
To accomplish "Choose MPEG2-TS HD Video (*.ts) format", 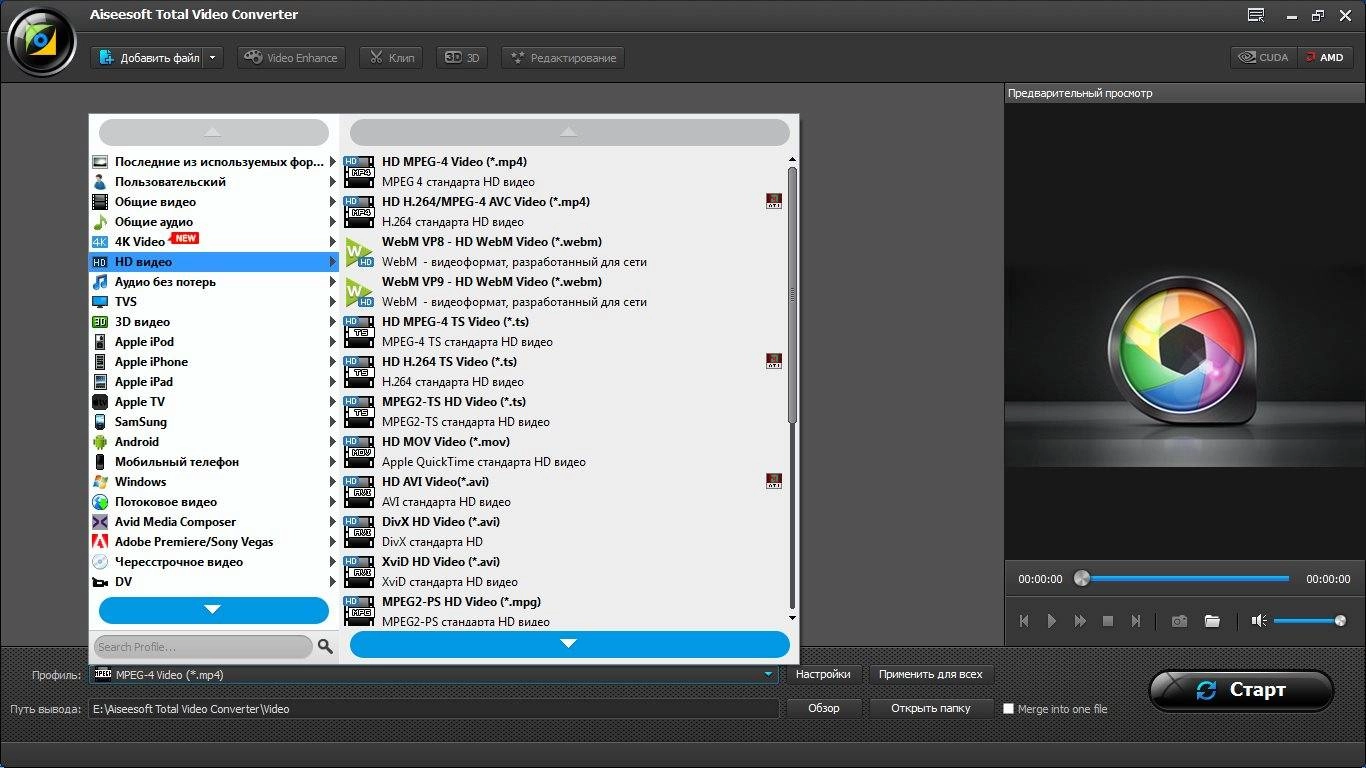I will point(564,412).
